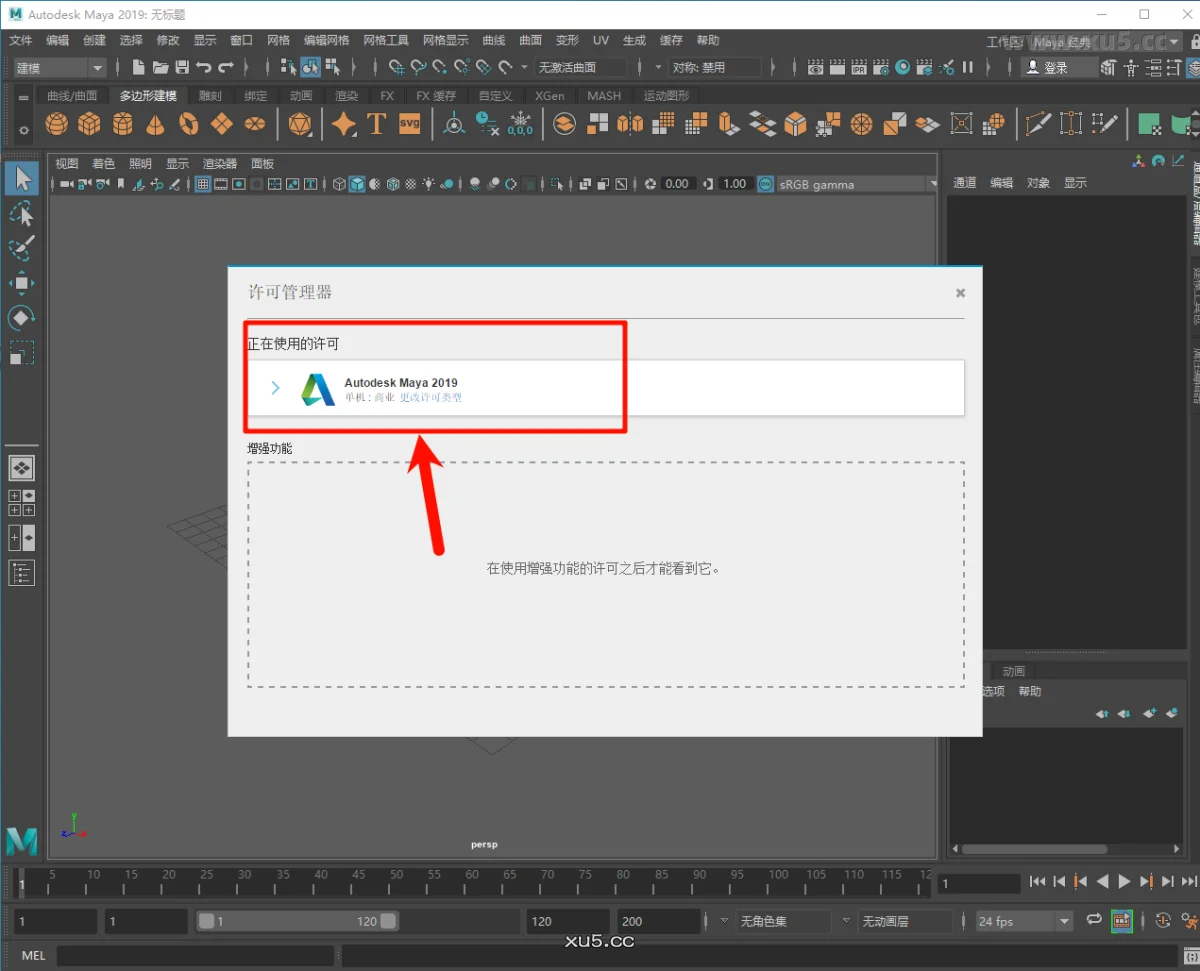Viewport: 1200px width, 971px height.
Task: Create a polygon sphere from the shelf
Action: (x=57, y=124)
